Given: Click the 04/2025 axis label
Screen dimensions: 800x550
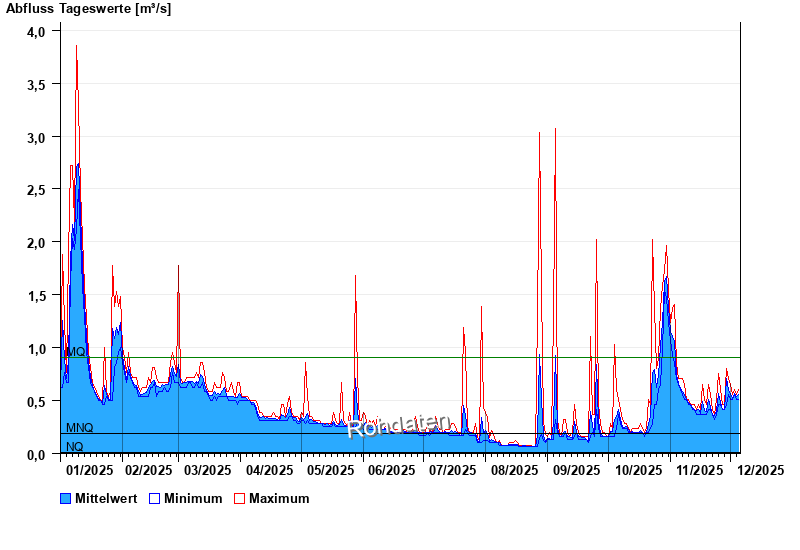Looking at the screenshot, I should coord(270,470).
